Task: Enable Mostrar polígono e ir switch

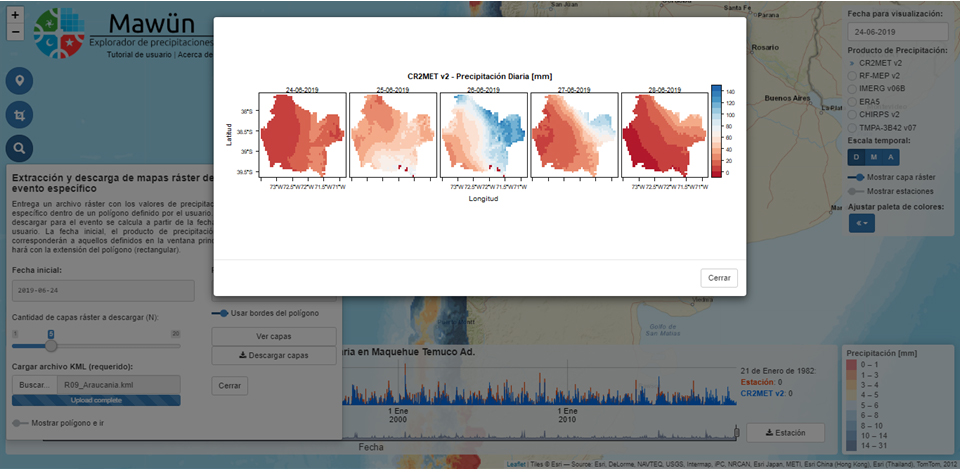Action: point(20,423)
